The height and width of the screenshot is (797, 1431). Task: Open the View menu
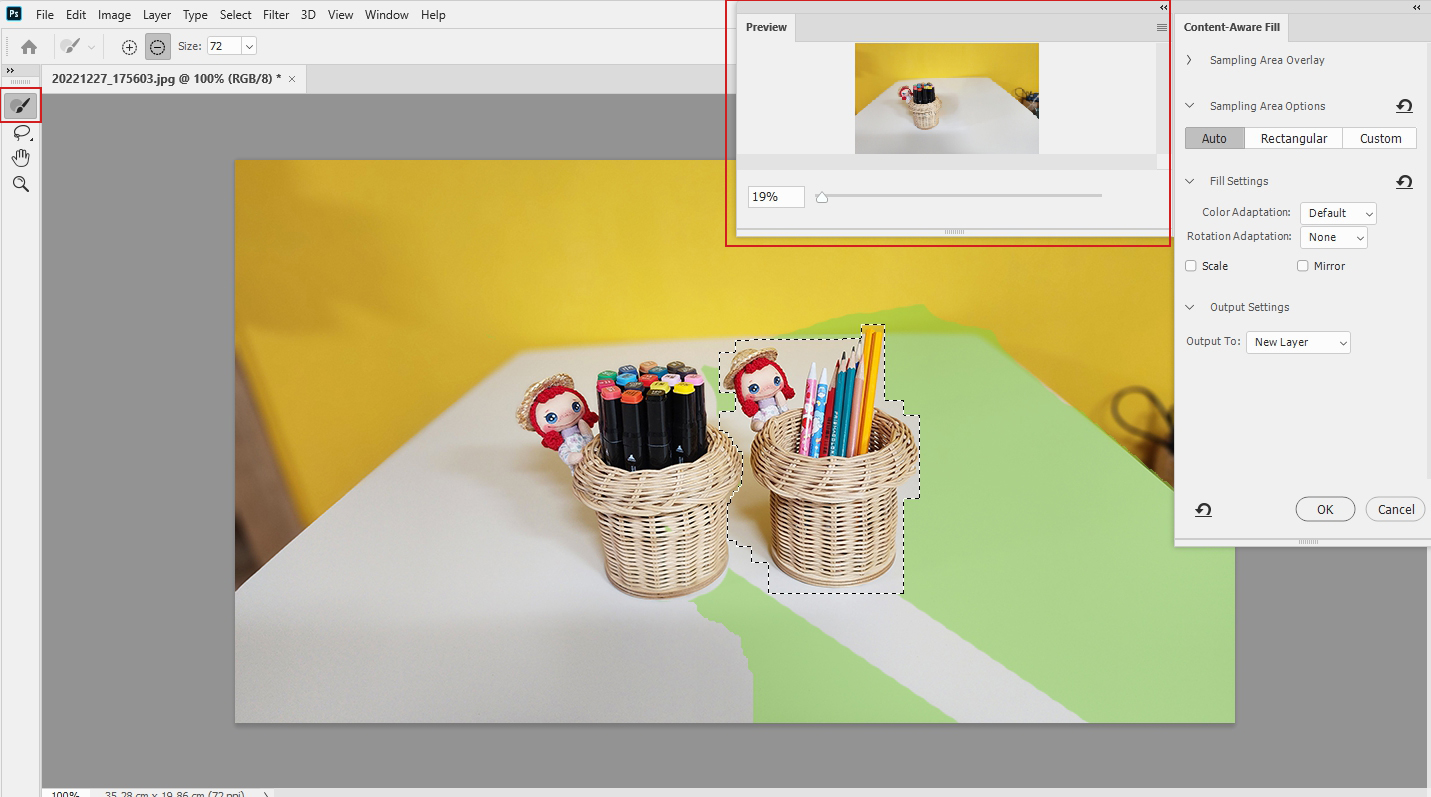[340, 15]
